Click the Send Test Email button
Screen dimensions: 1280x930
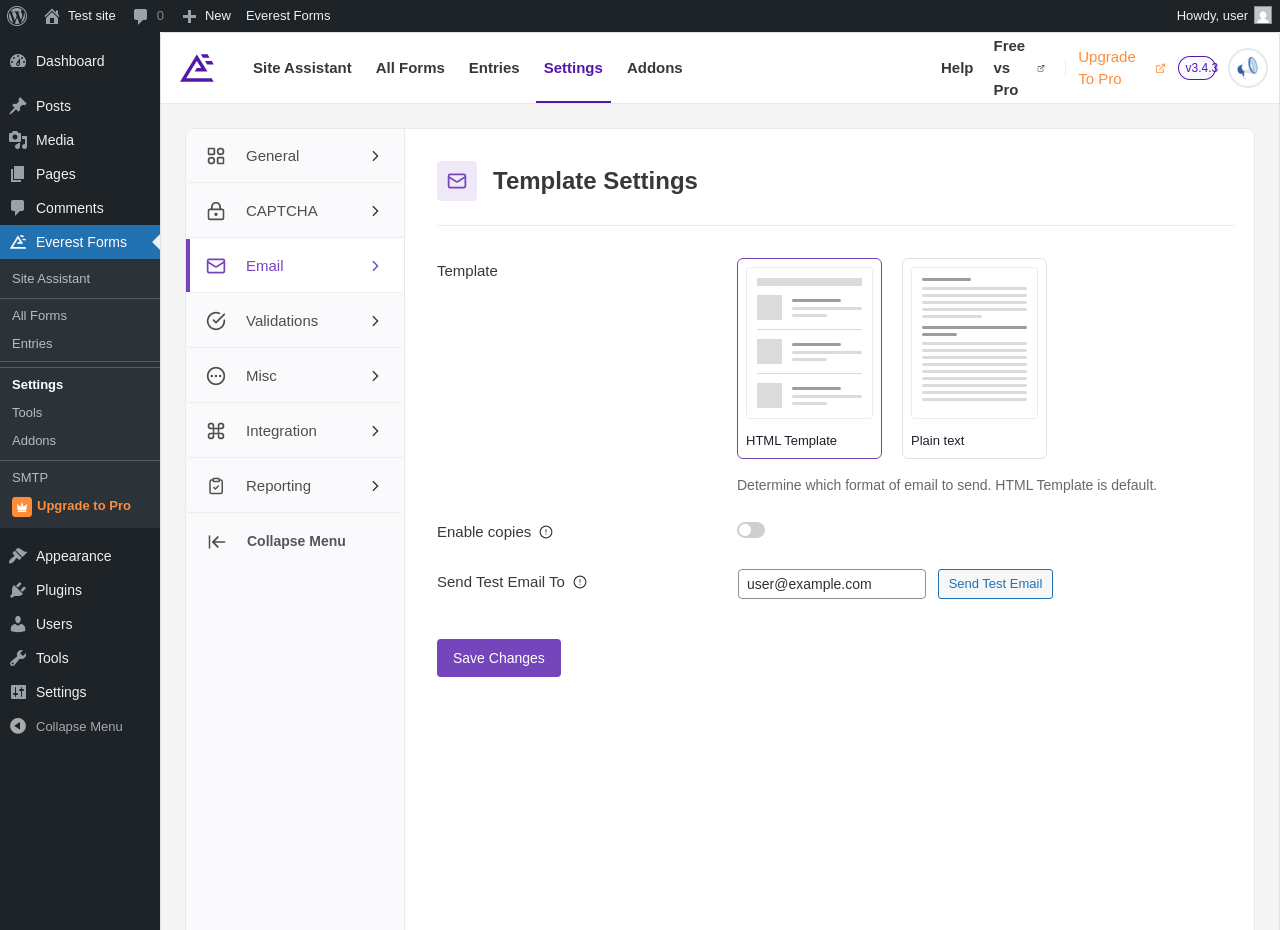click(x=995, y=584)
